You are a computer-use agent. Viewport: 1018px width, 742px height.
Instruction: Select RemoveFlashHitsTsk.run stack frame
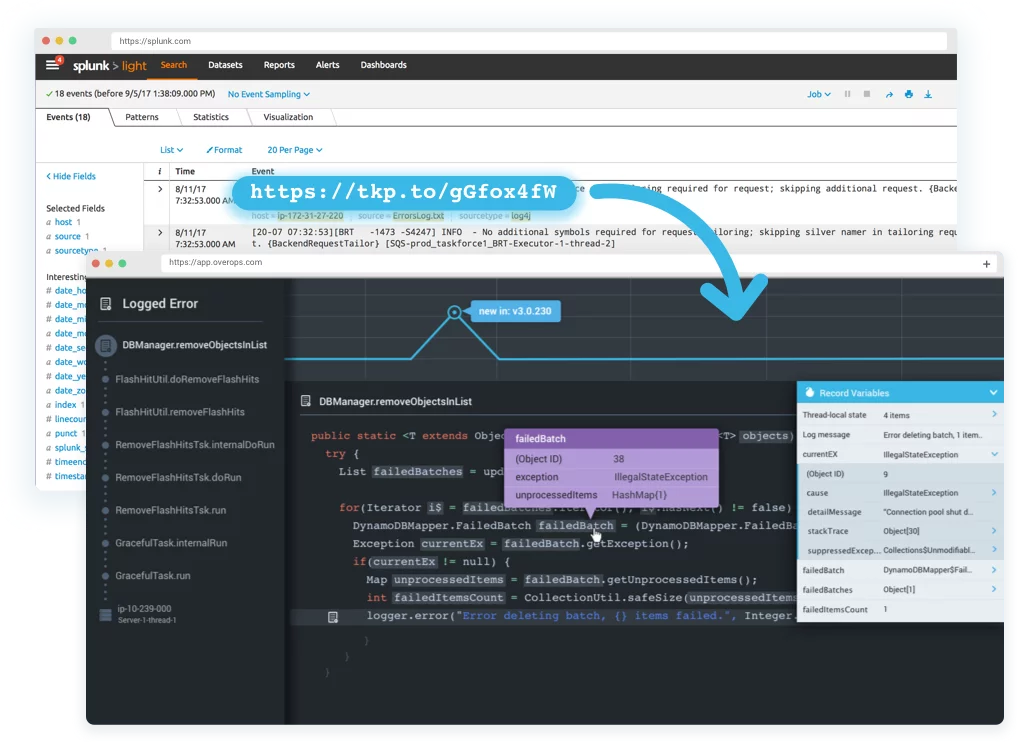(x=171, y=510)
